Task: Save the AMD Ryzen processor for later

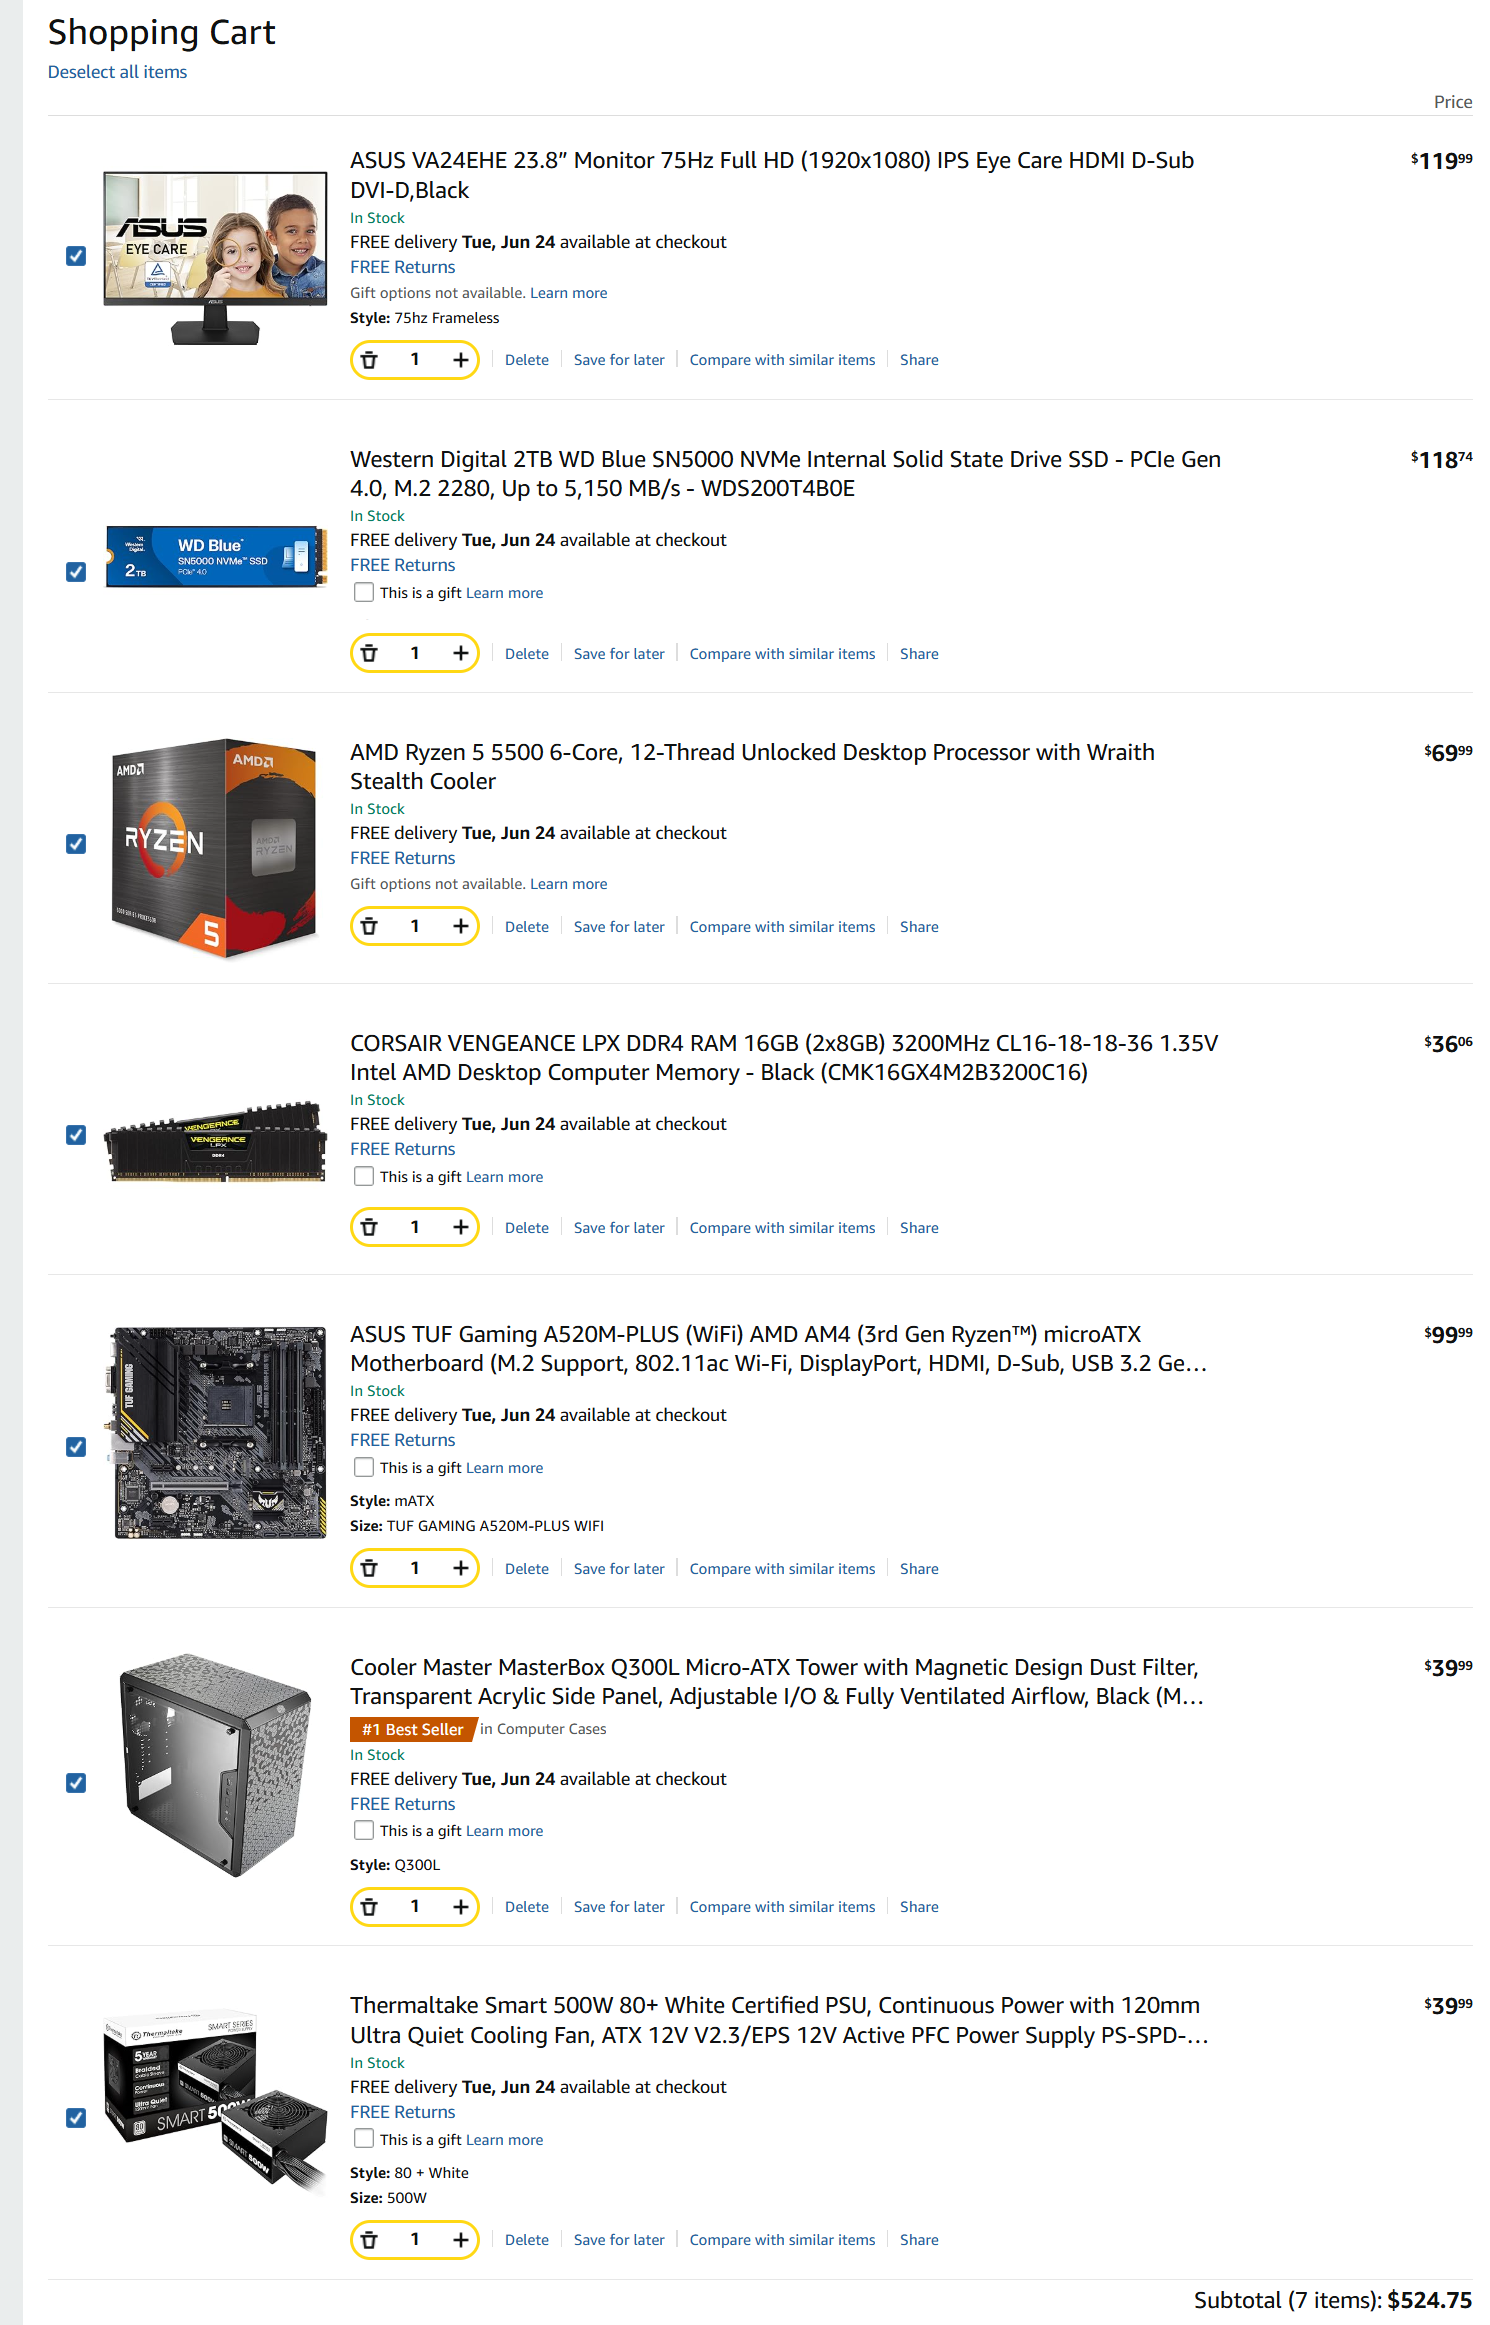Action: coord(619,927)
